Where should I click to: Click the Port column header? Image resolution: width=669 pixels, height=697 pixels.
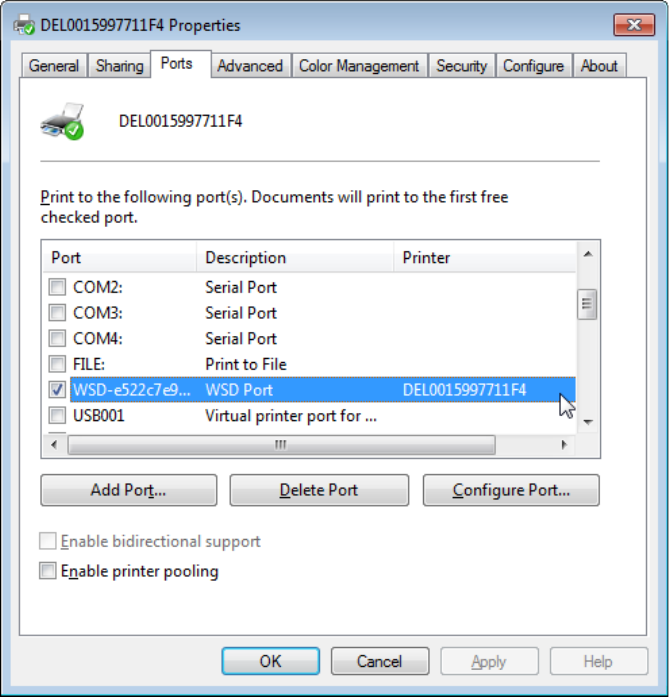coord(118,258)
